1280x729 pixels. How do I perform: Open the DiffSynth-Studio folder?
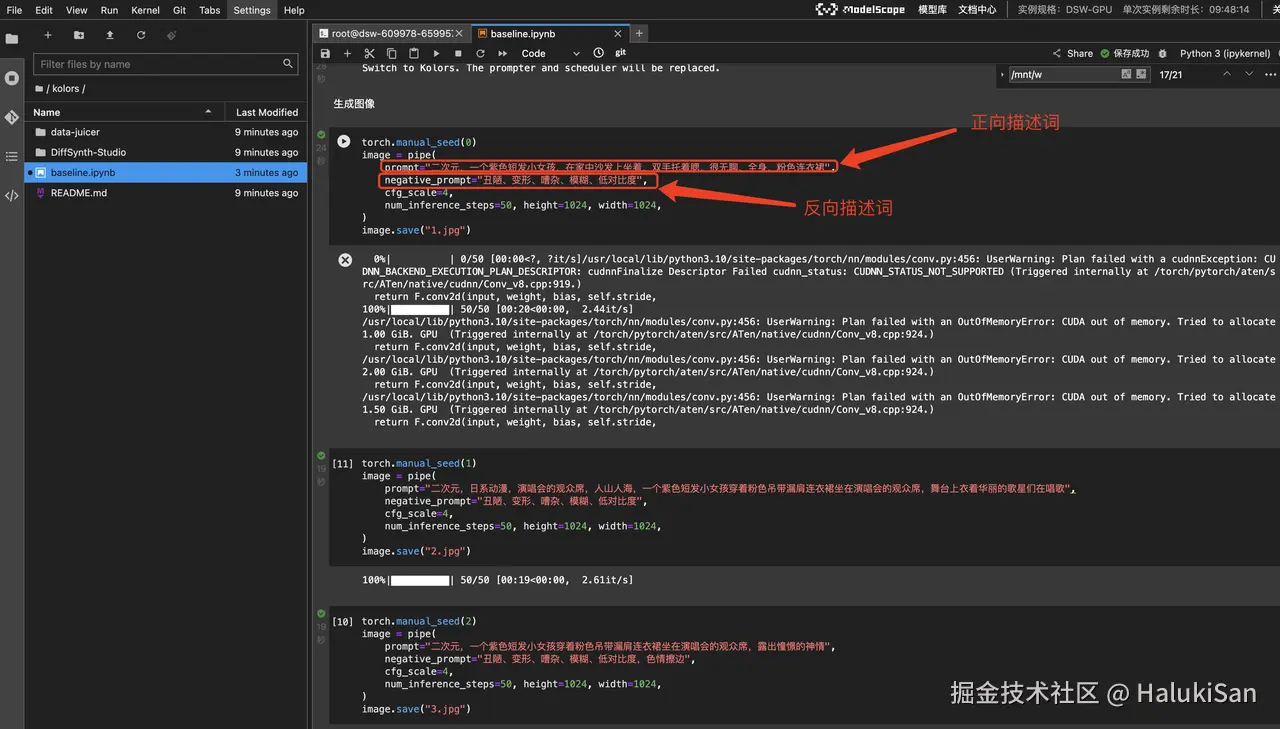(88, 152)
